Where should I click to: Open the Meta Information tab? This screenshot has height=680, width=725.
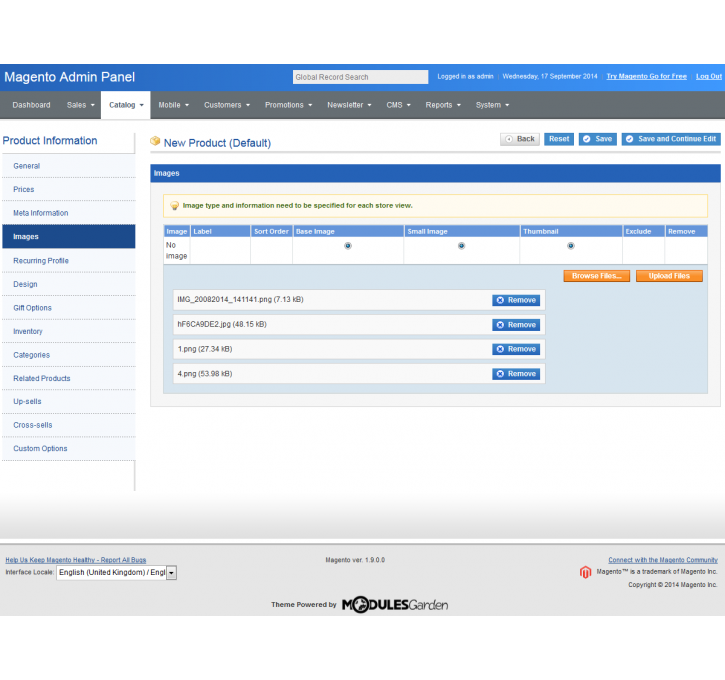click(69, 213)
